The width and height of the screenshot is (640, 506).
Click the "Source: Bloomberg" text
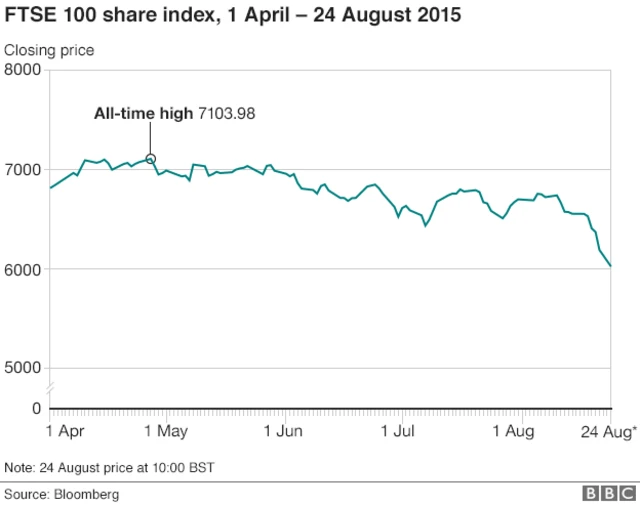pos(62,494)
